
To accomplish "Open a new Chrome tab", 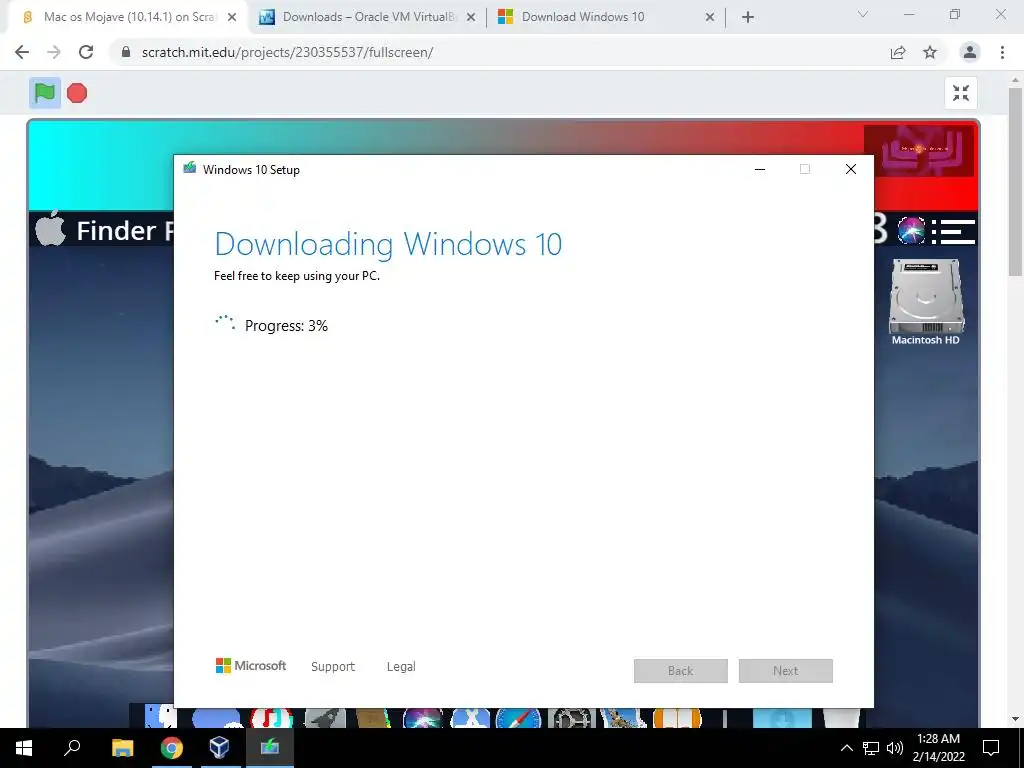I will [x=748, y=18].
